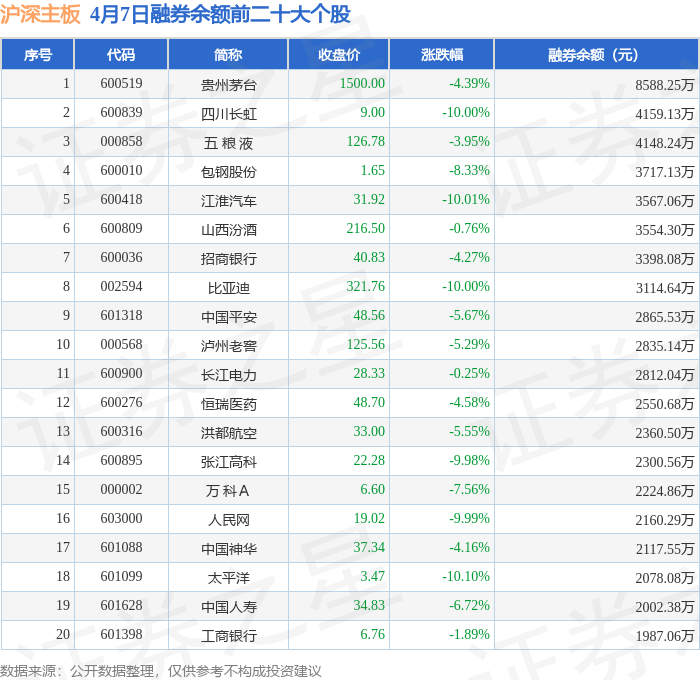Select stock code 002594
The image size is (700, 680).
(121, 286)
